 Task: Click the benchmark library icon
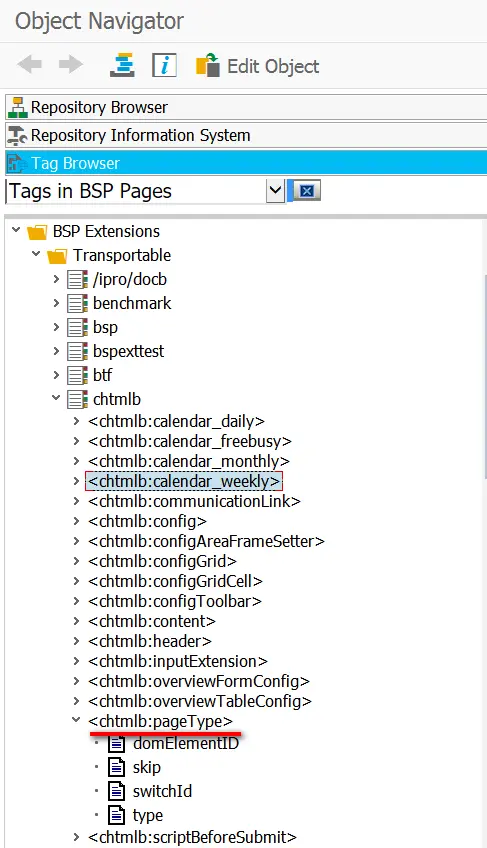pos(77,303)
